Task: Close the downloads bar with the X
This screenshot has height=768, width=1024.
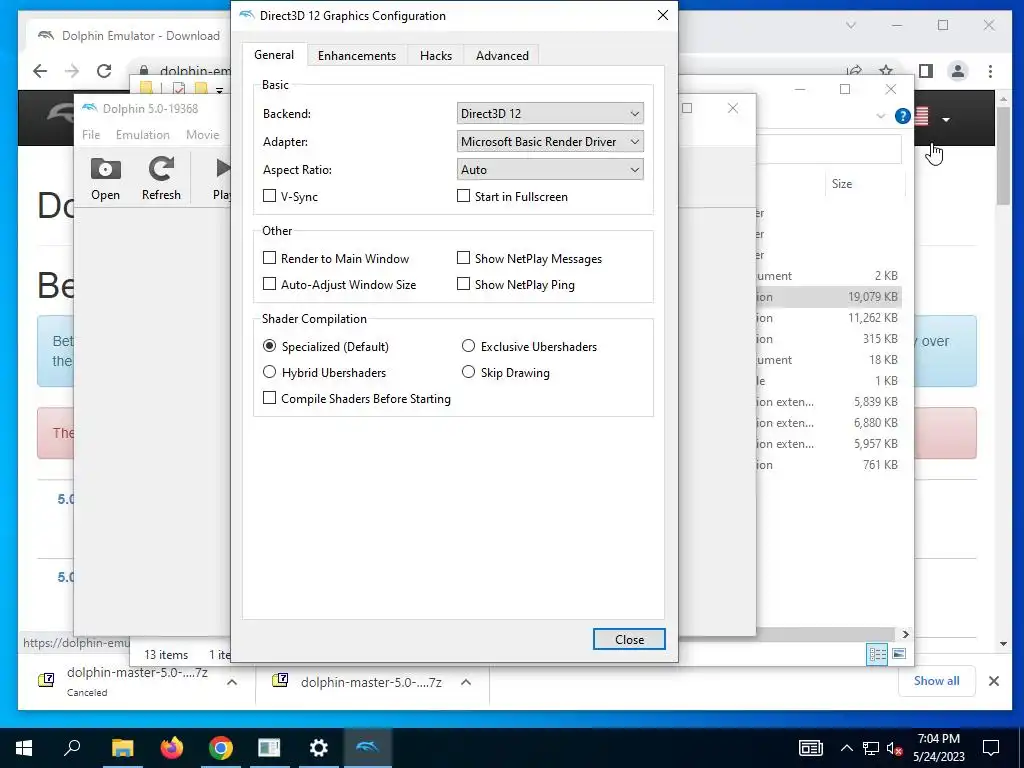Action: (x=994, y=681)
